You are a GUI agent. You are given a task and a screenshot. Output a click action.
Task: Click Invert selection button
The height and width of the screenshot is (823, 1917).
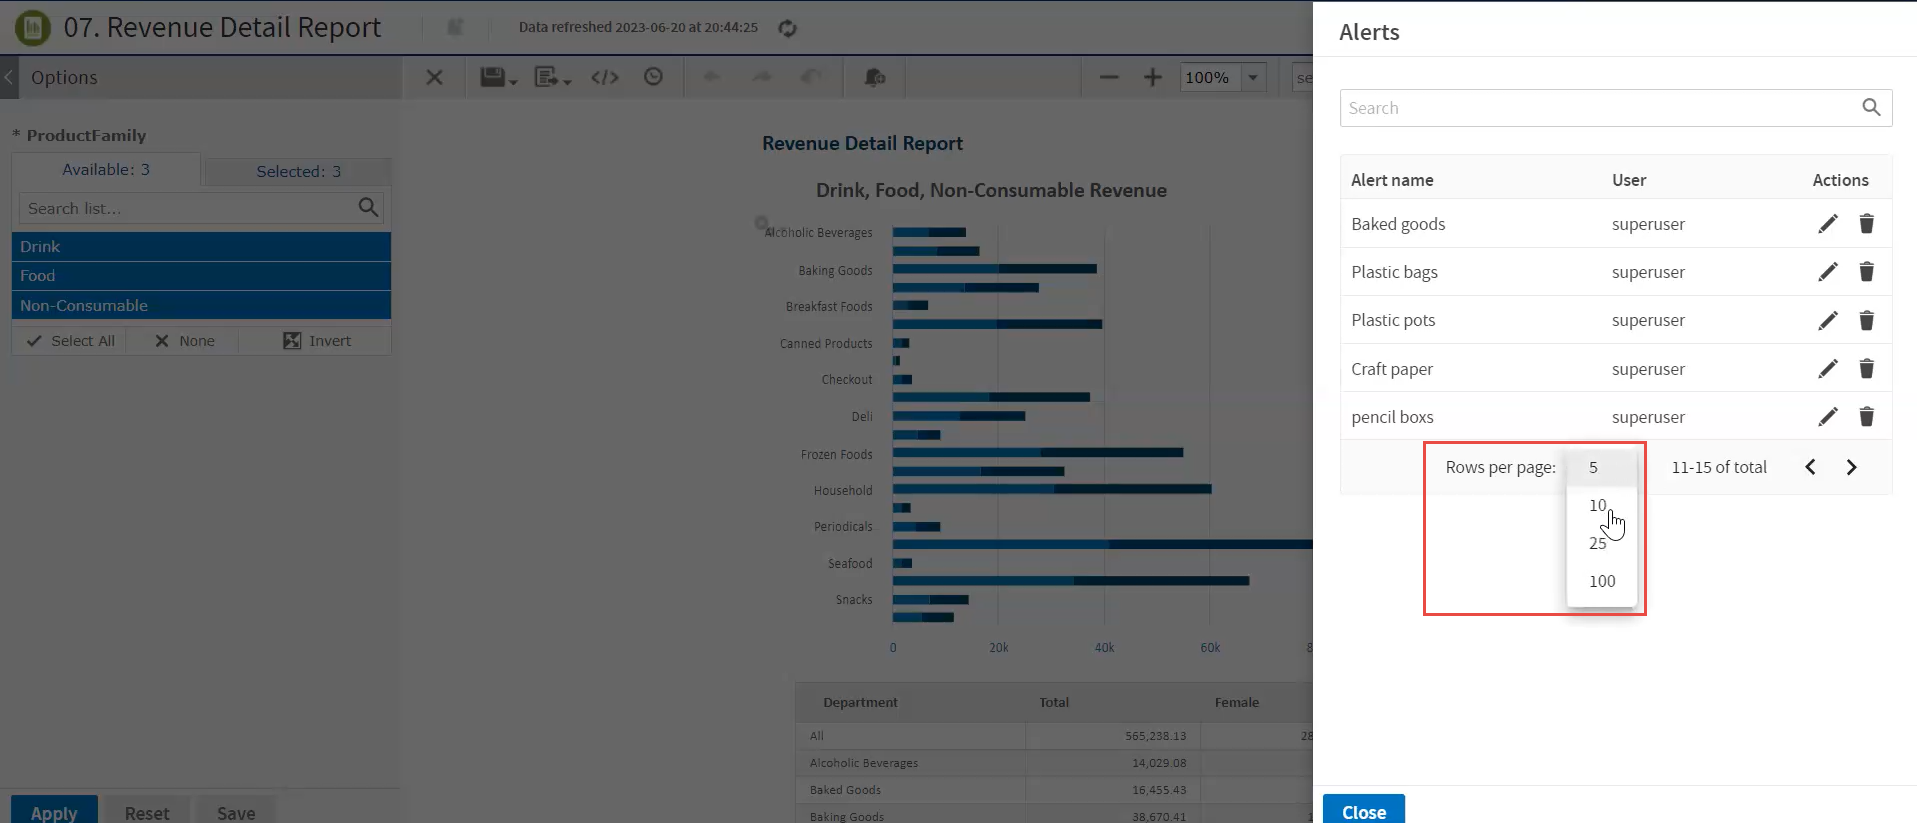(x=317, y=341)
